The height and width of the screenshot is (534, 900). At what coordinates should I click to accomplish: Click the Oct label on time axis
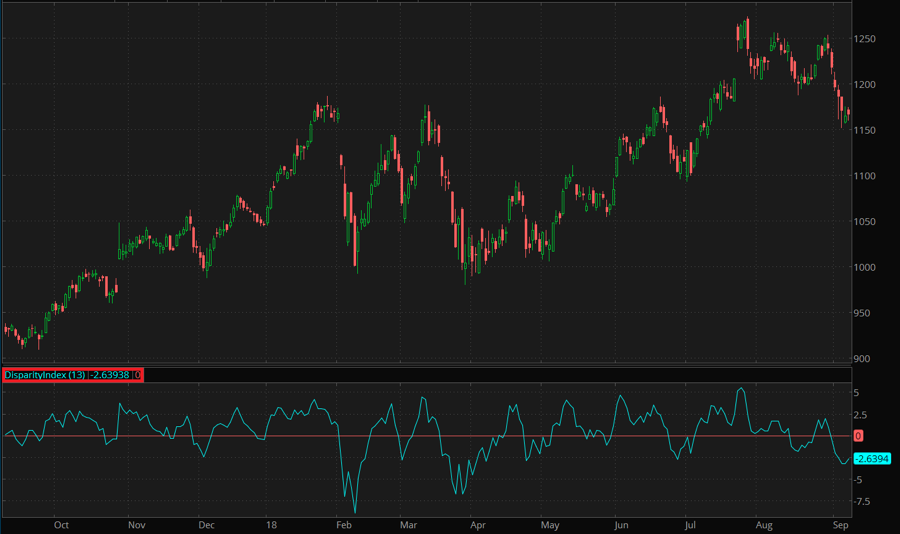pos(61,524)
